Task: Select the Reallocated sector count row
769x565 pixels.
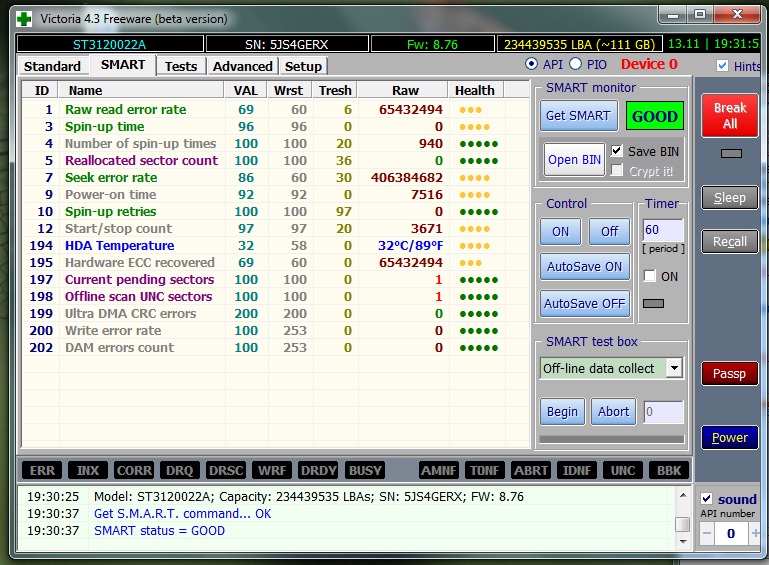Action: 275,160
